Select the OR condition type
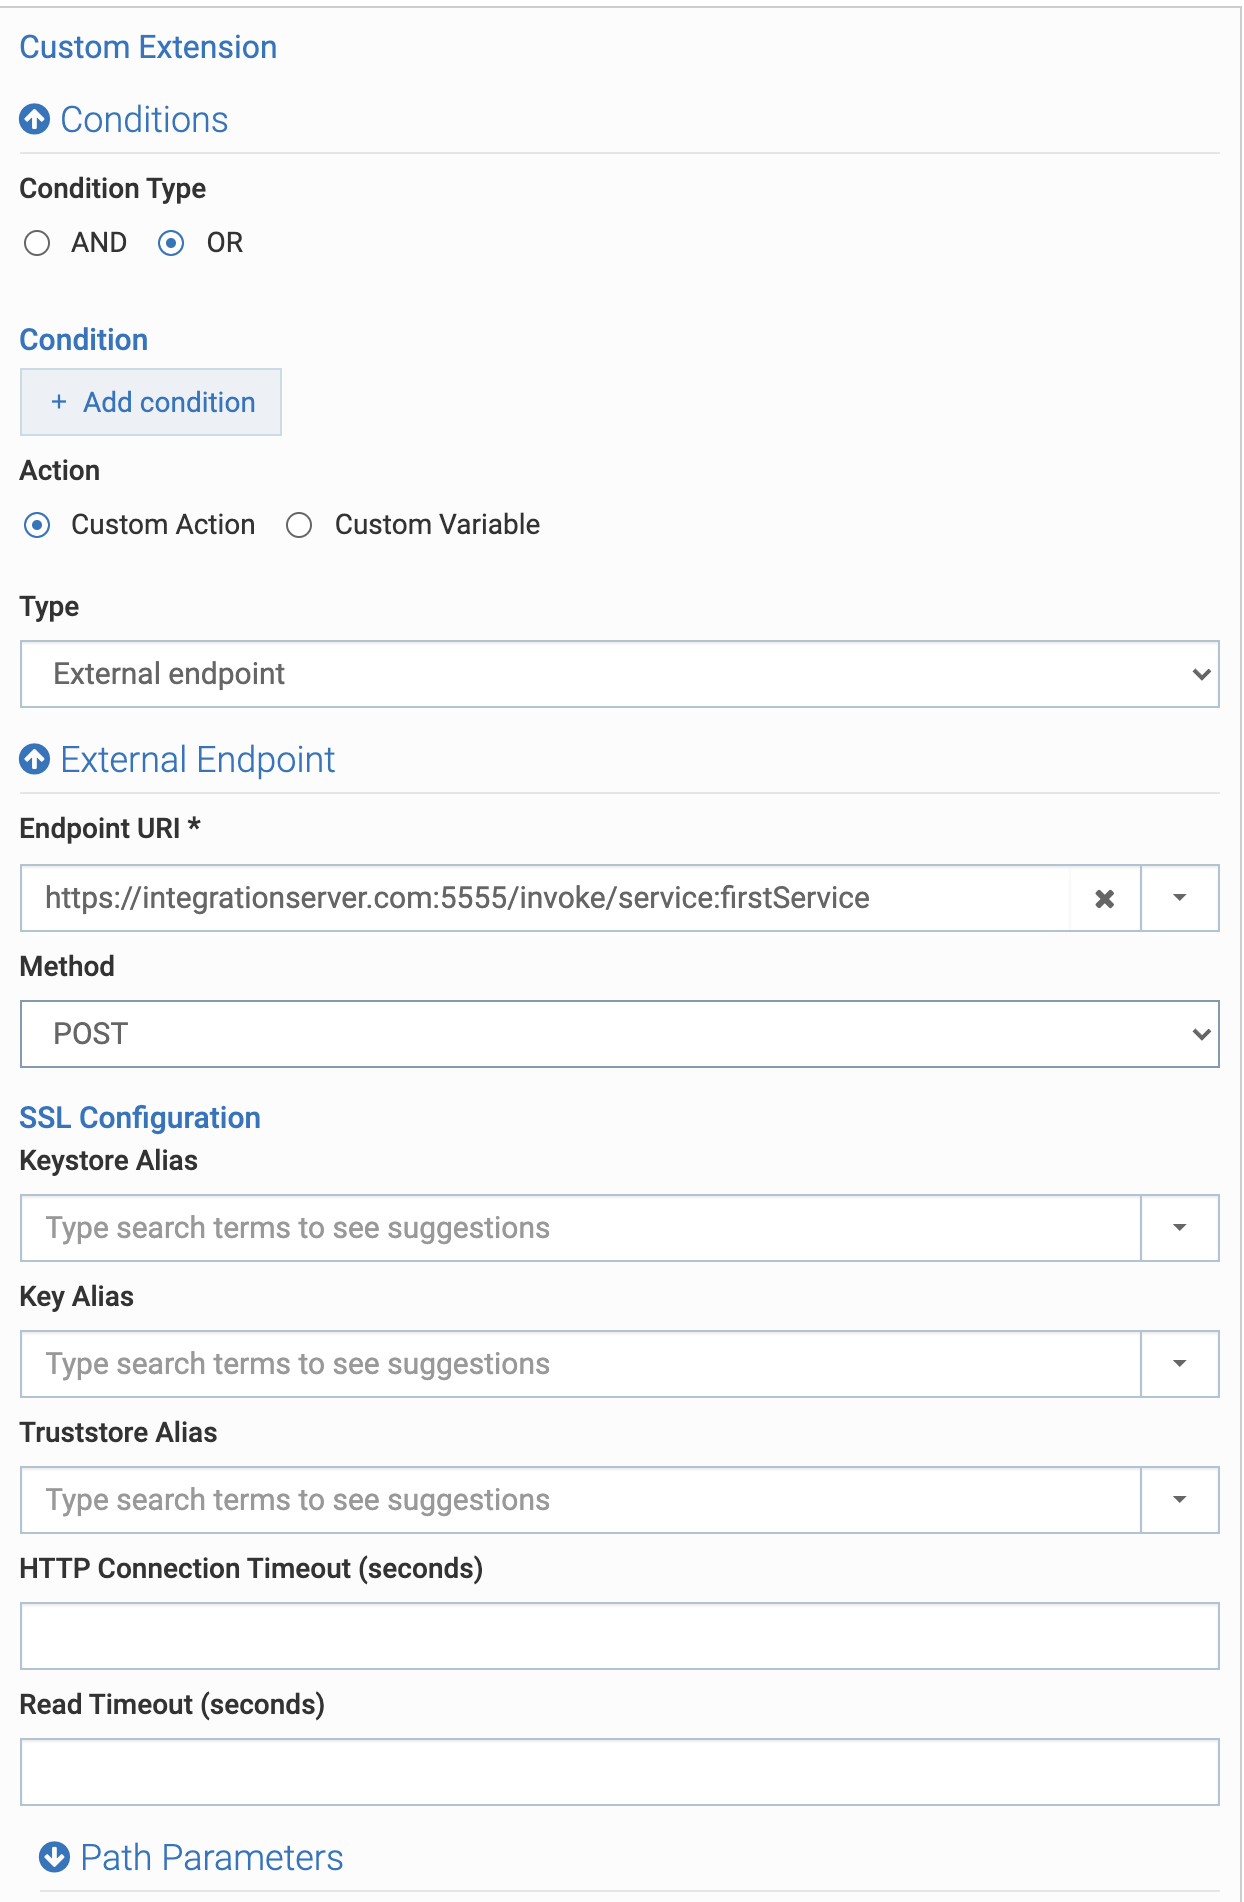 point(172,243)
